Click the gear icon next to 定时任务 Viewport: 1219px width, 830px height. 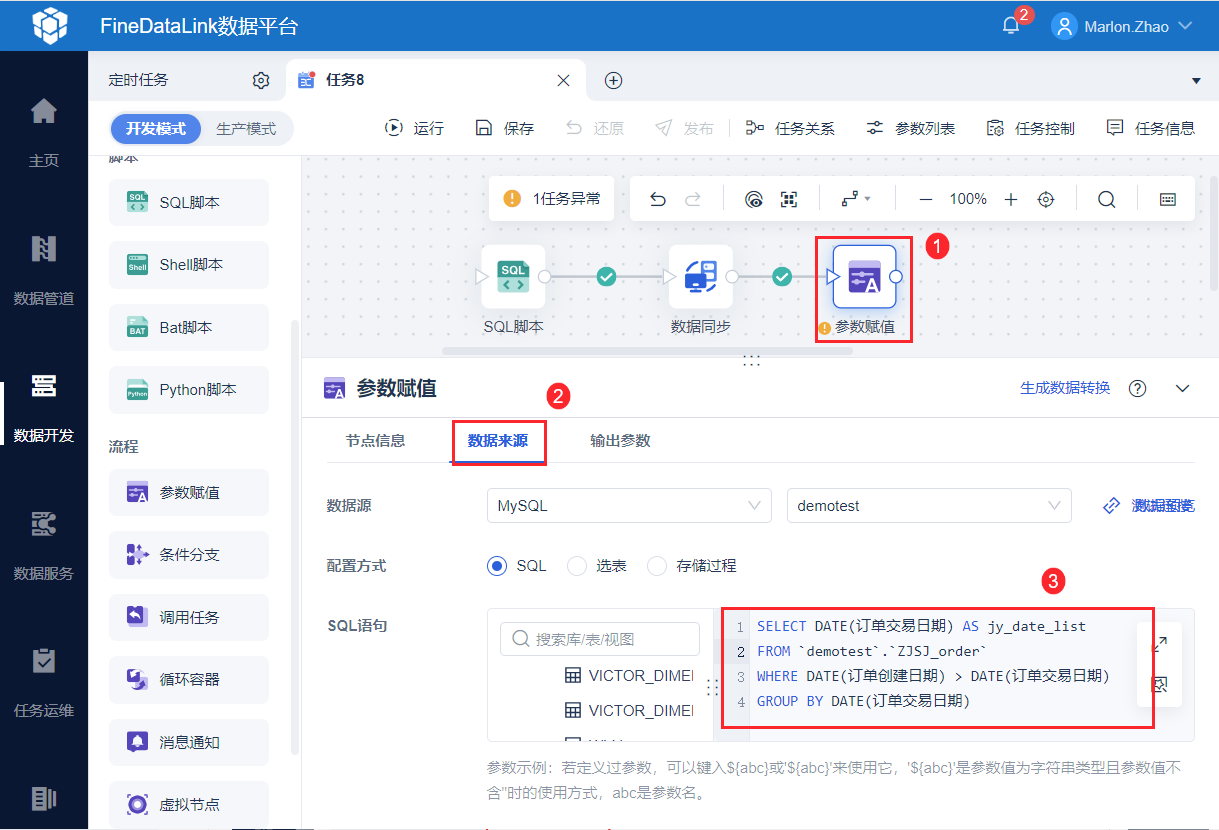point(261,80)
